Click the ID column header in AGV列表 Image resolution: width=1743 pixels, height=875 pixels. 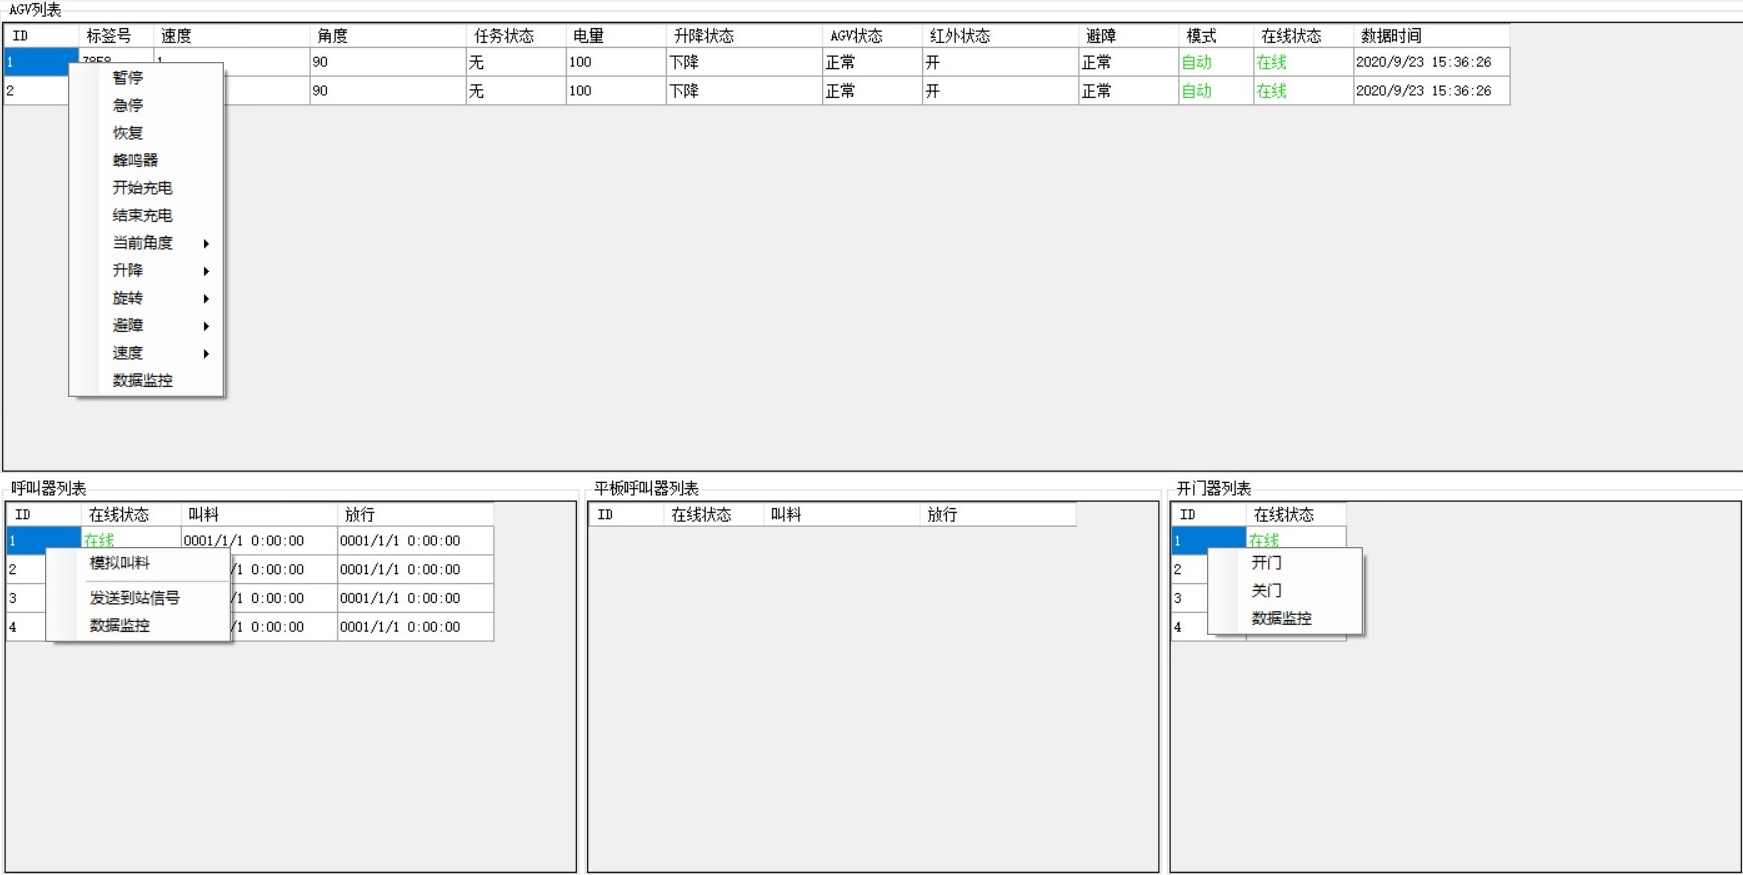point(41,36)
